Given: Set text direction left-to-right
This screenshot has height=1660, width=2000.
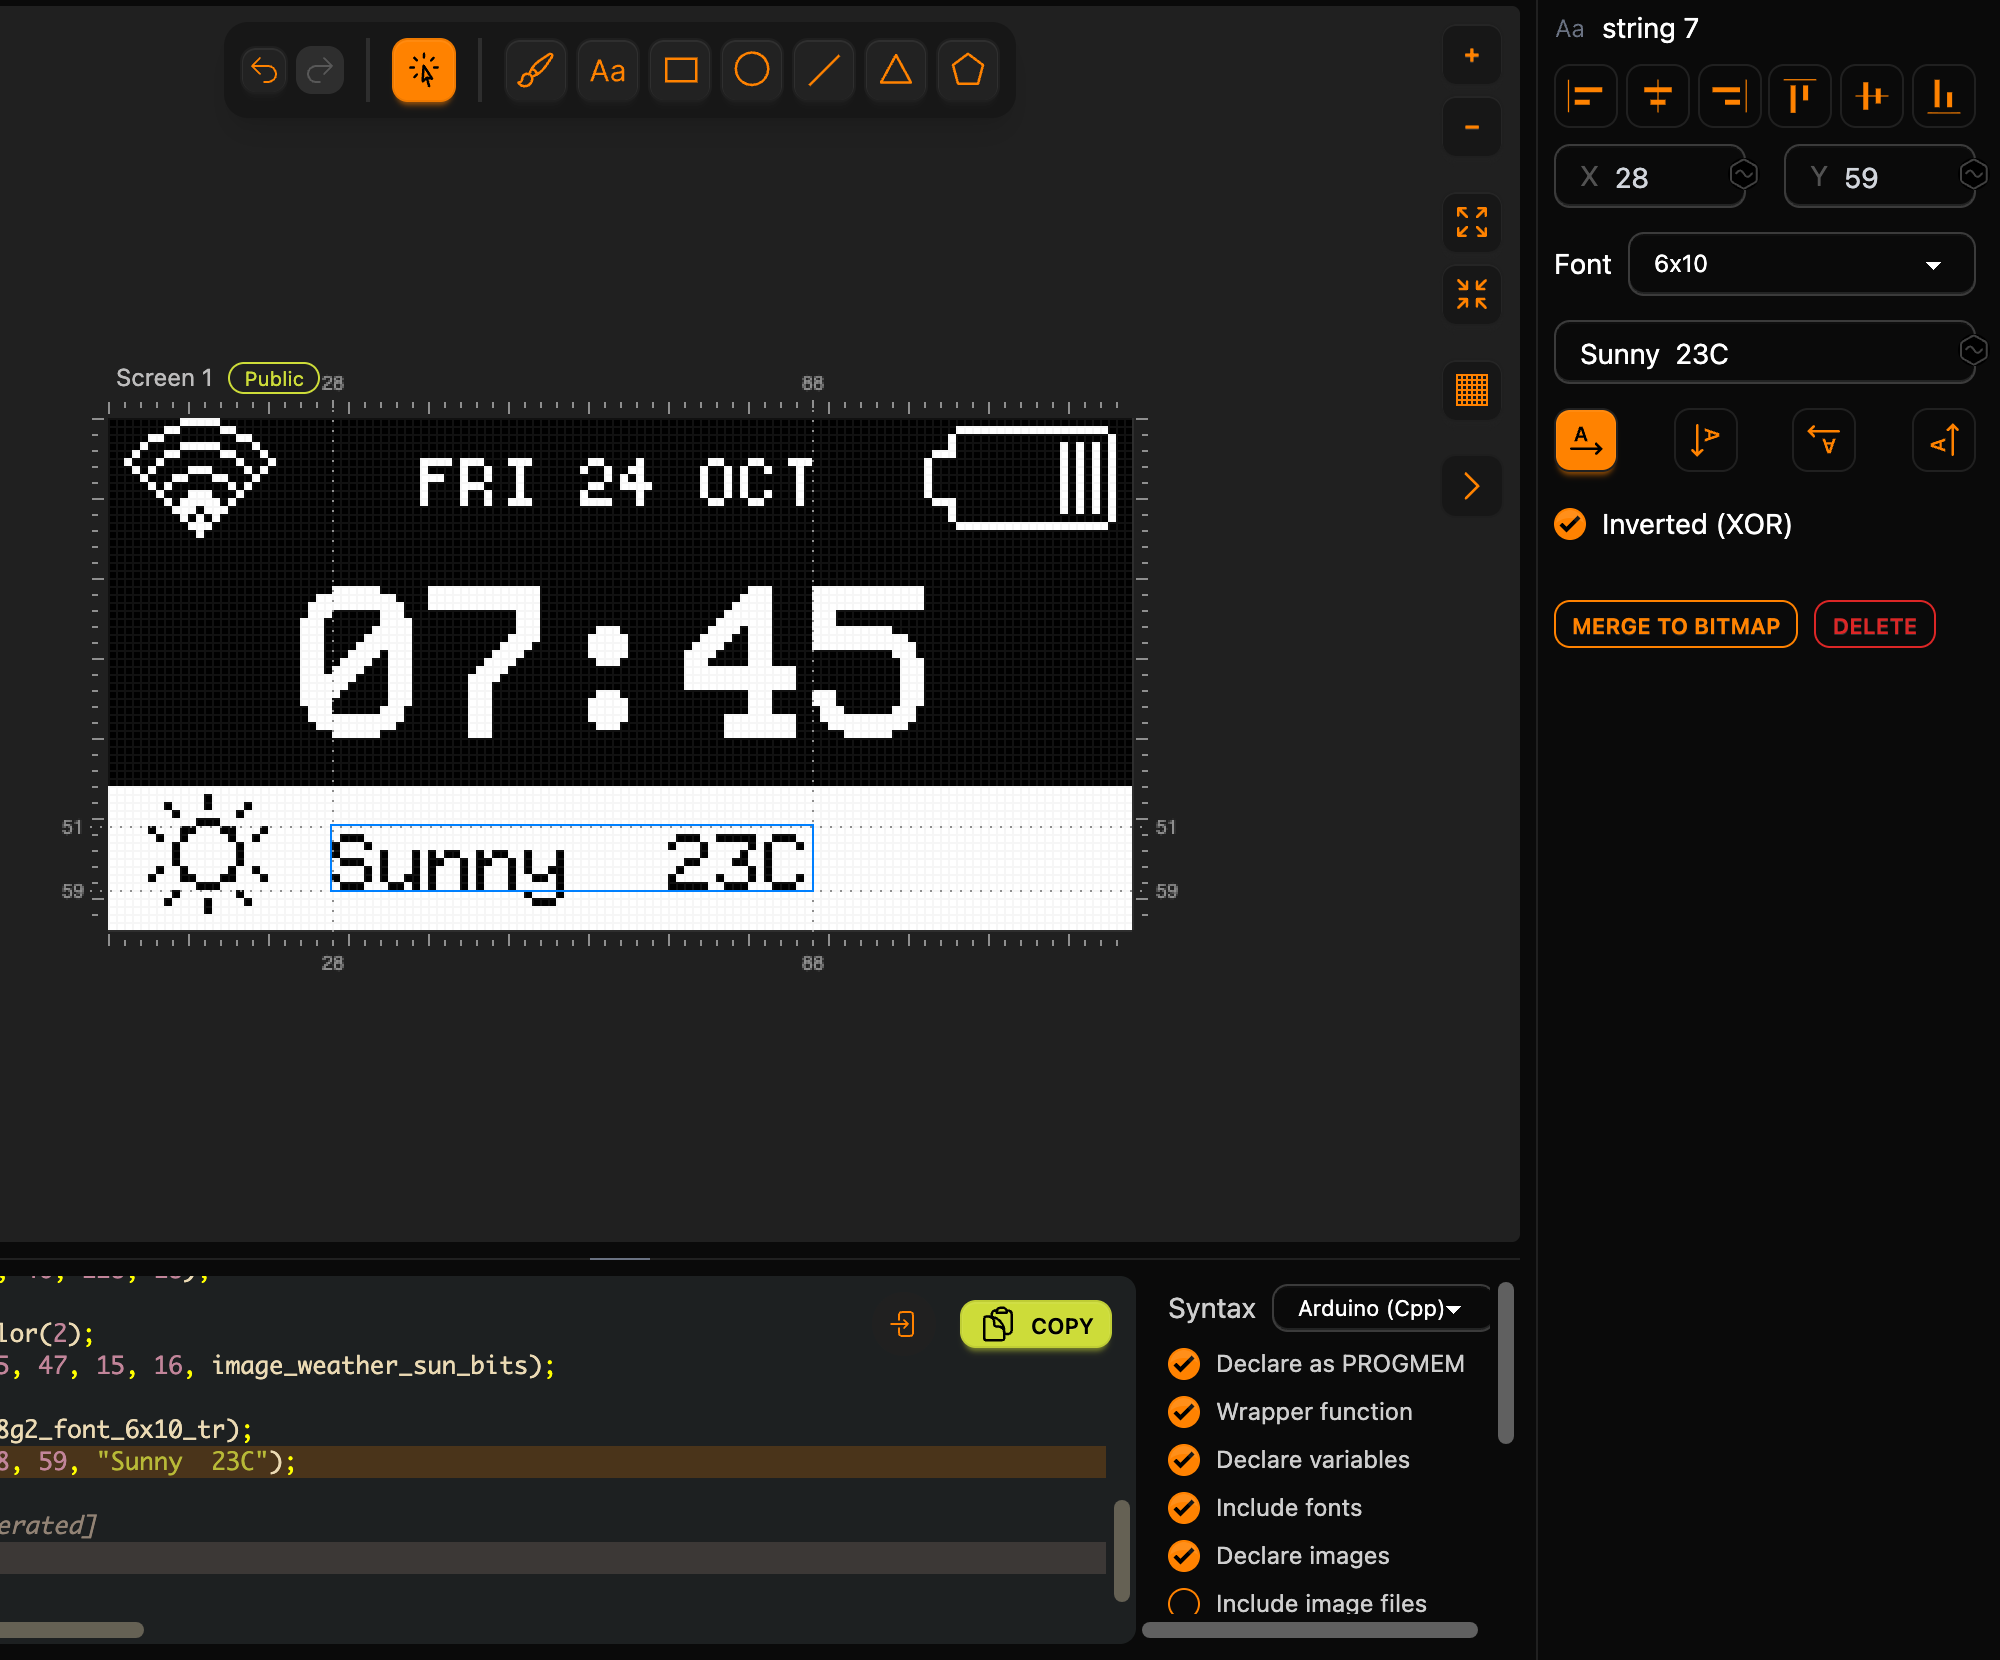Looking at the screenshot, I should pyautogui.click(x=1586, y=440).
